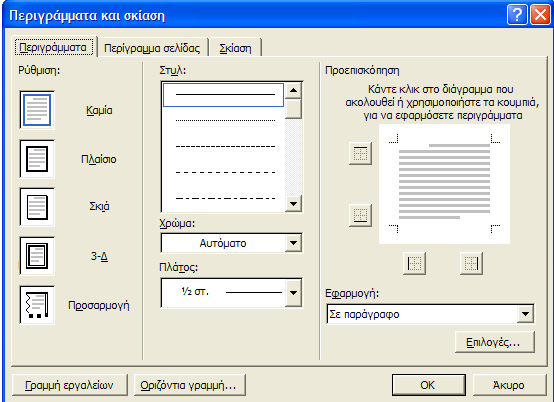Choose the solid line style
The width and height of the screenshot is (554, 402).
click(x=223, y=95)
